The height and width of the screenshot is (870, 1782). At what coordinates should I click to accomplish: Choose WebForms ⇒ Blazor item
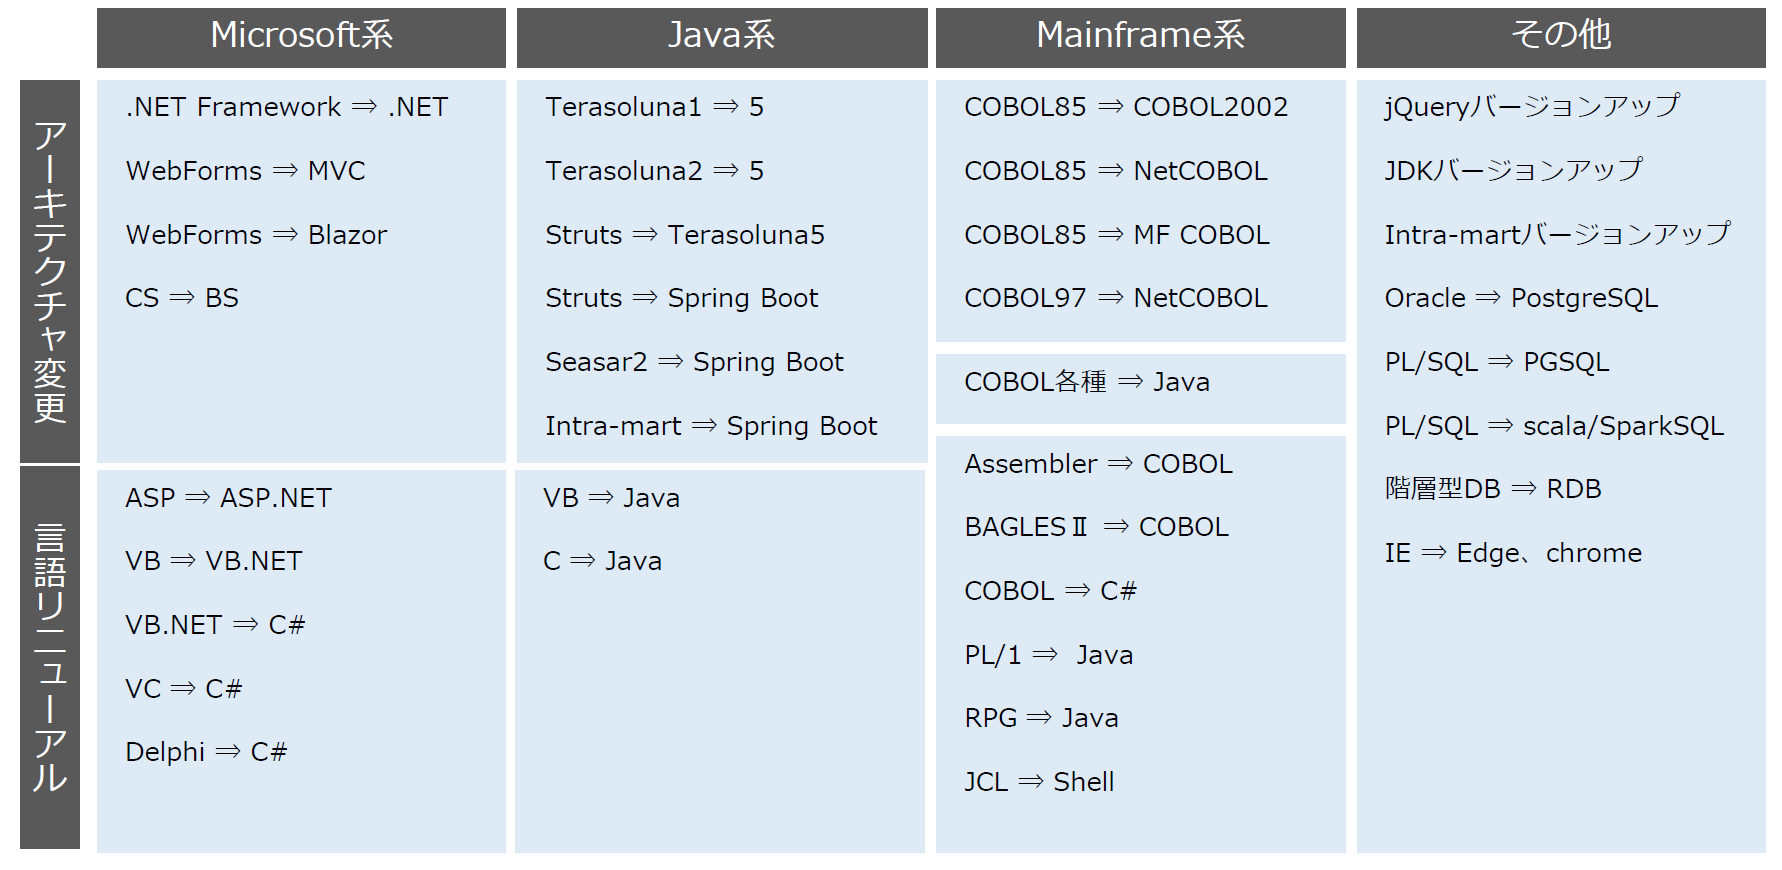256,235
